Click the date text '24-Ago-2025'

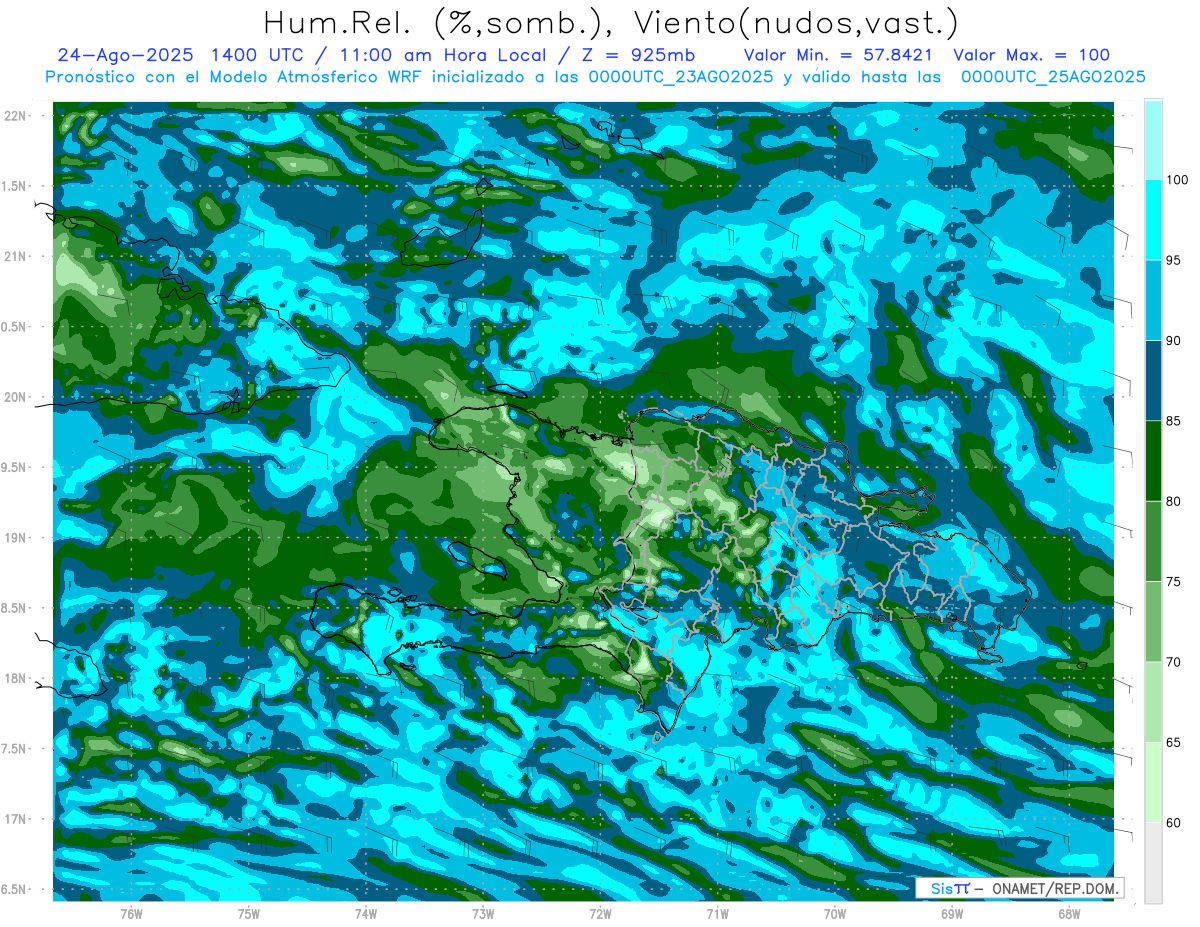pyautogui.click(x=125, y=56)
